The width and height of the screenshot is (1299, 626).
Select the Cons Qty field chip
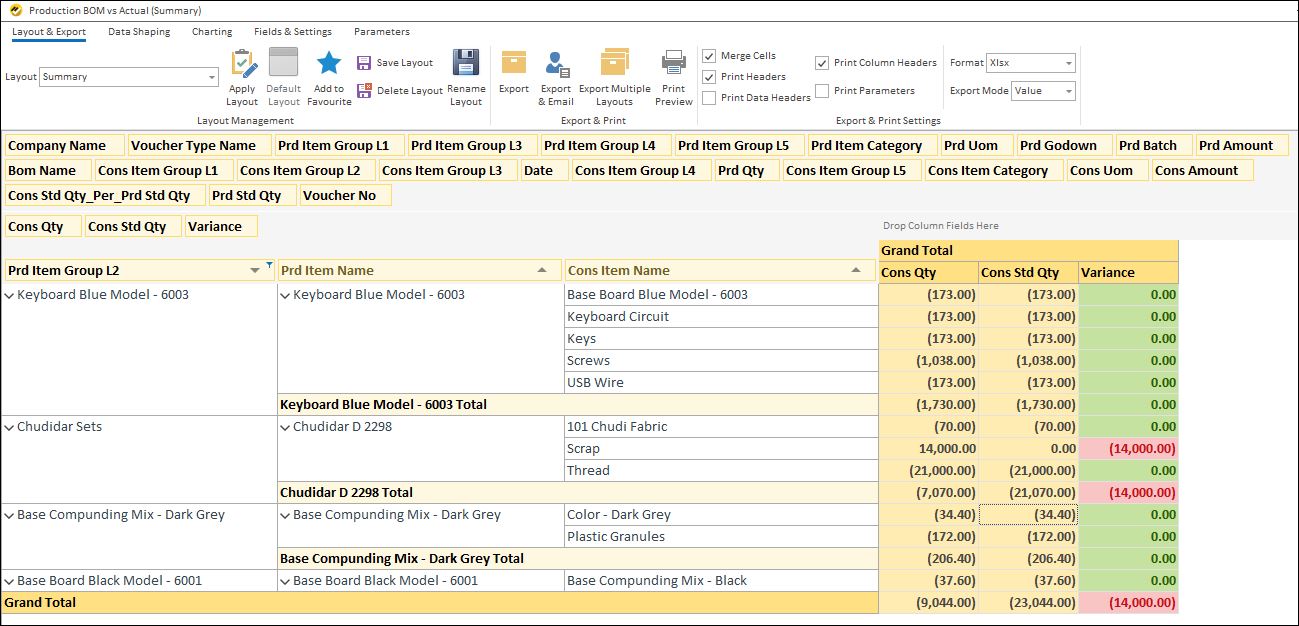pos(41,226)
